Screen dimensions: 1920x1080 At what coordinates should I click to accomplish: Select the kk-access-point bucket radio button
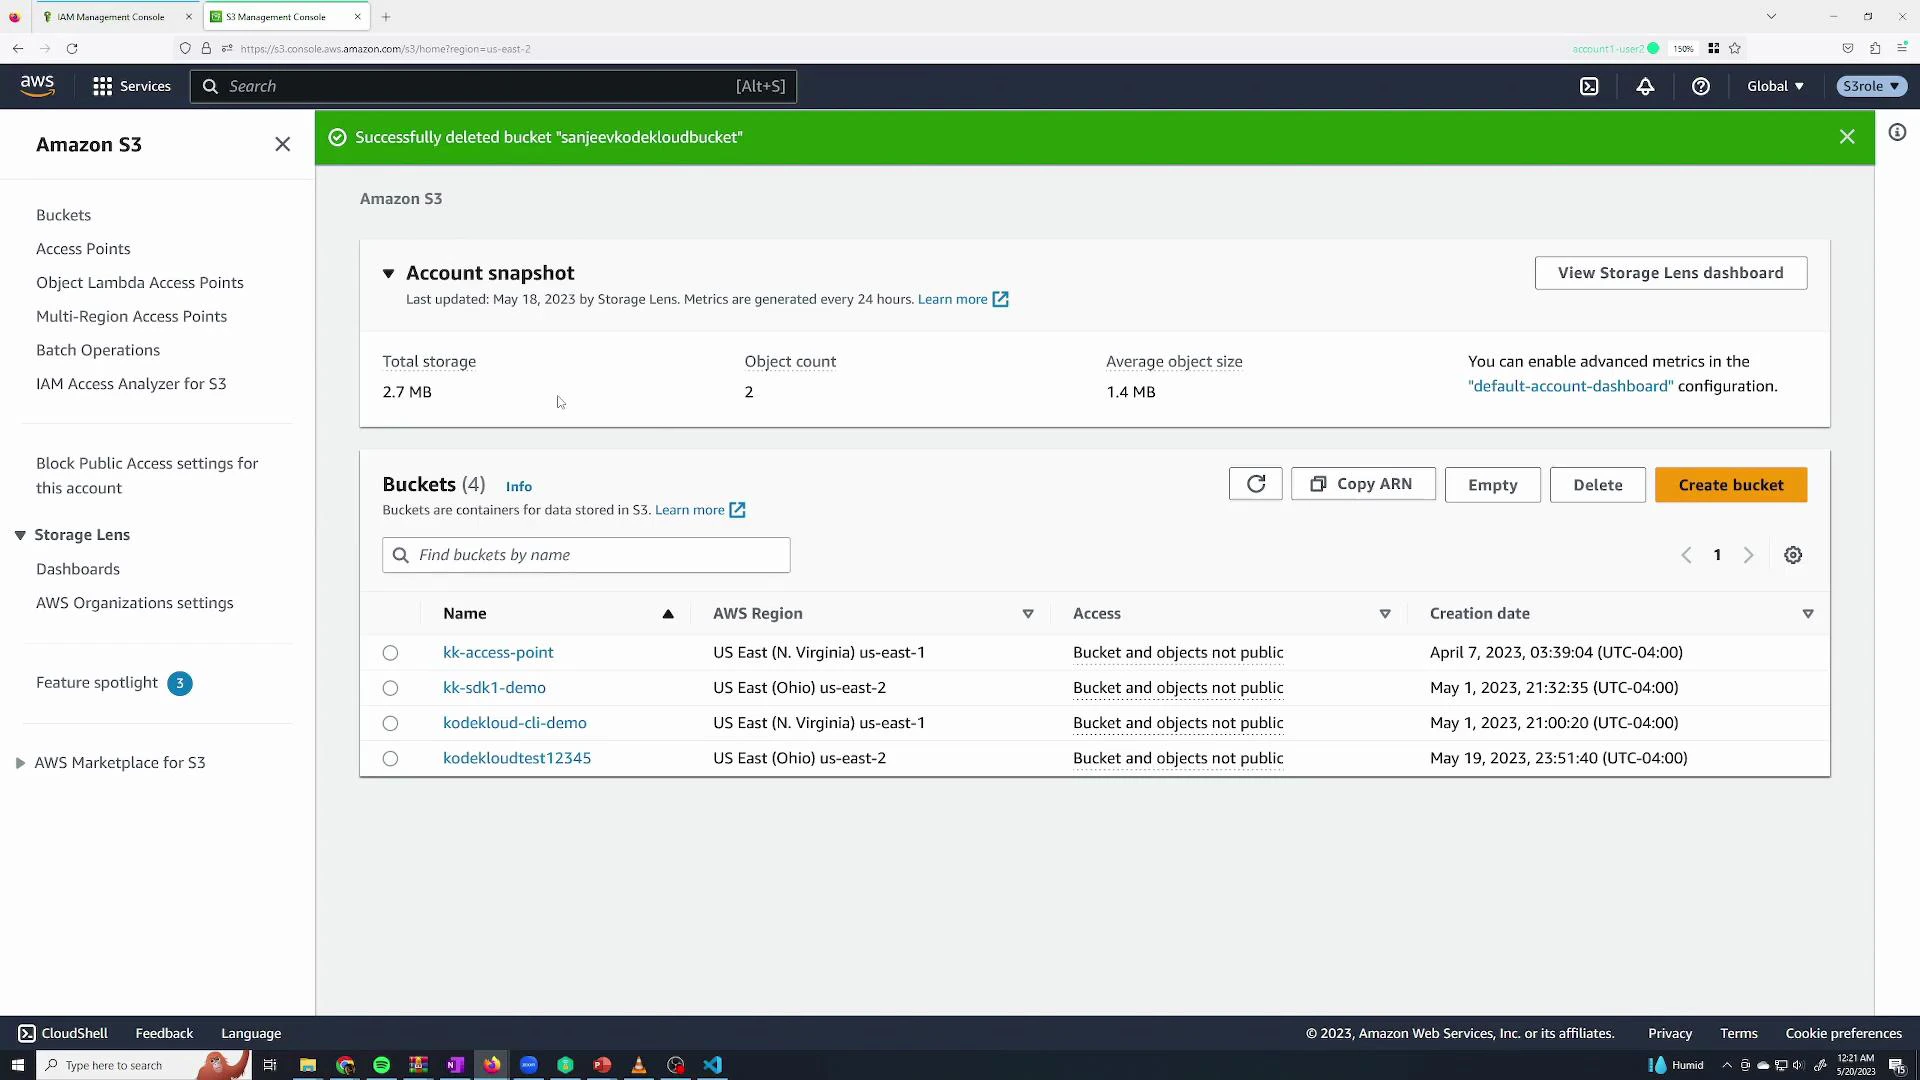tap(389, 652)
